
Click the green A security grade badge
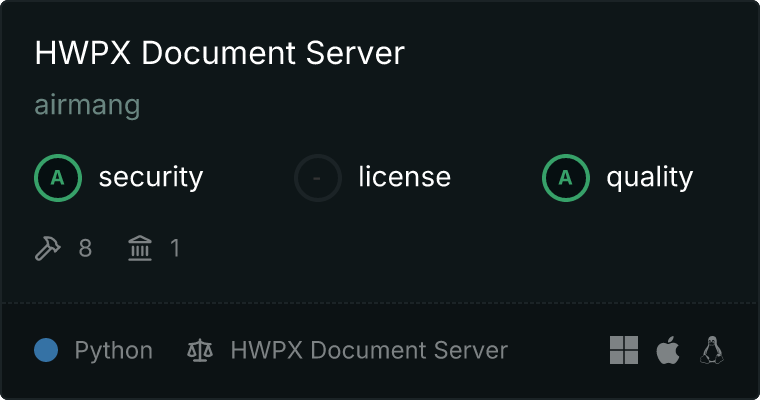point(58,178)
